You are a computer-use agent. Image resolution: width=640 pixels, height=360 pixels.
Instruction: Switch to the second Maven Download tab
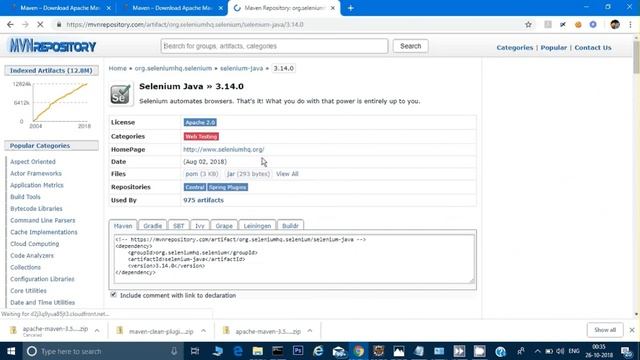pyautogui.click(x=173, y=8)
